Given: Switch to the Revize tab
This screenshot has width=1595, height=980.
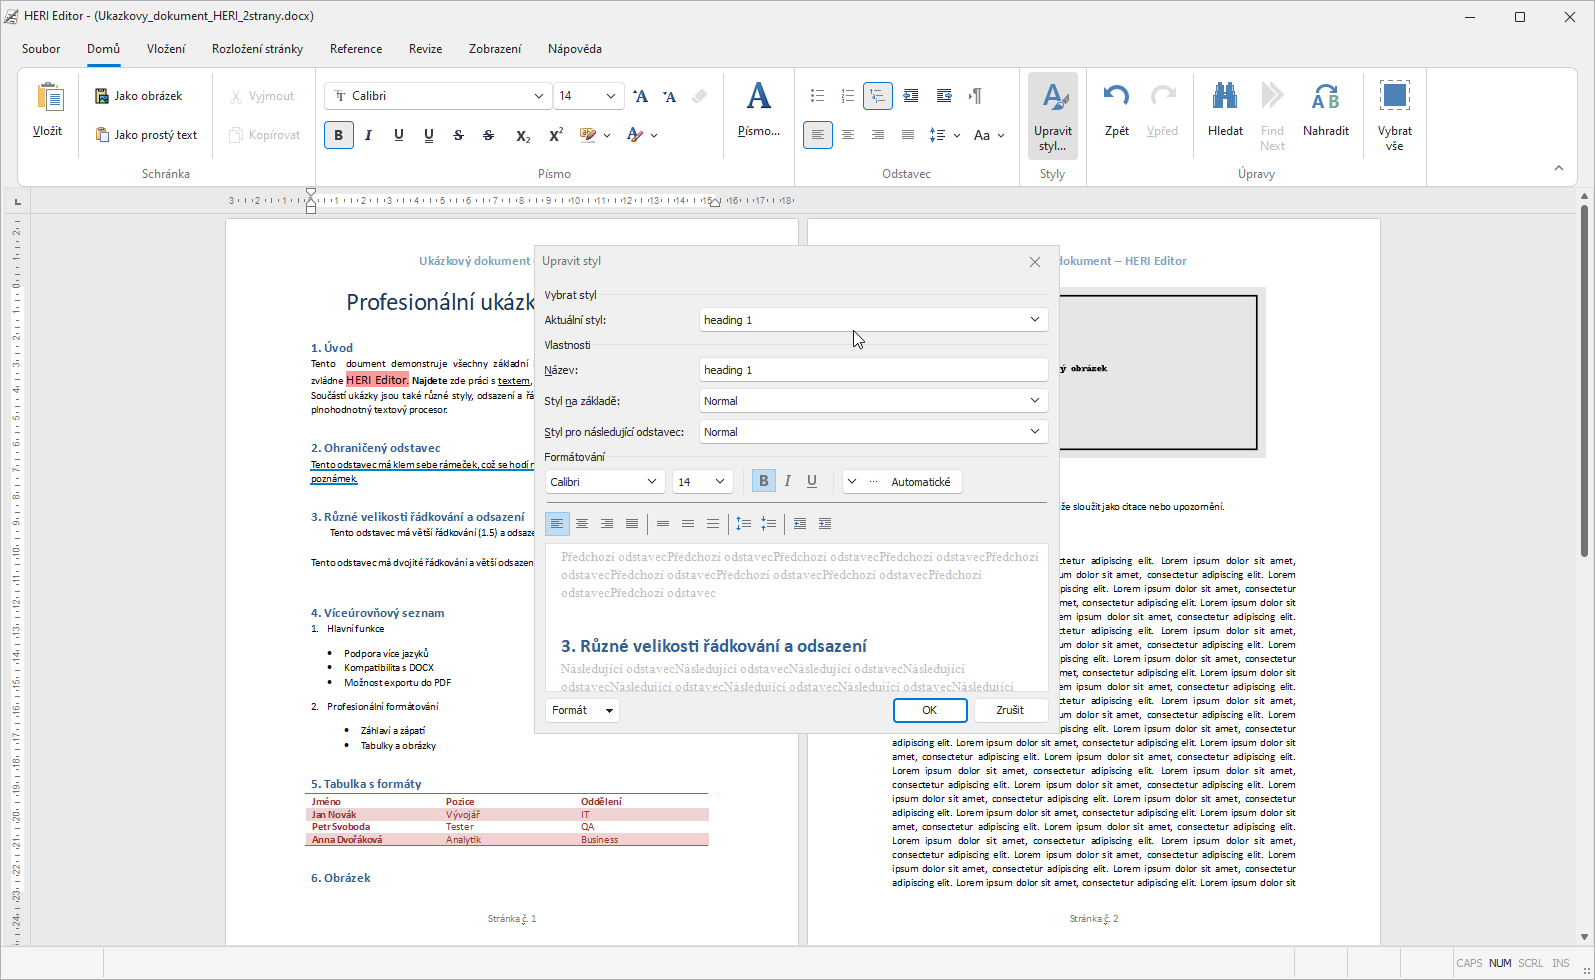Looking at the screenshot, I should click(x=425, y=49).
